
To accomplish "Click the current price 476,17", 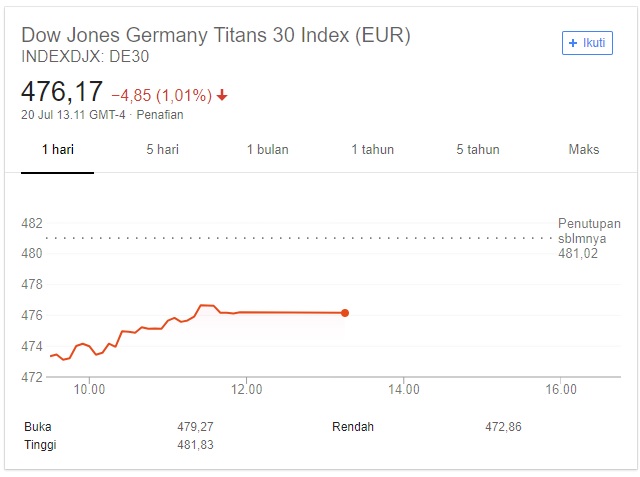I will click(x=62, y=92).
